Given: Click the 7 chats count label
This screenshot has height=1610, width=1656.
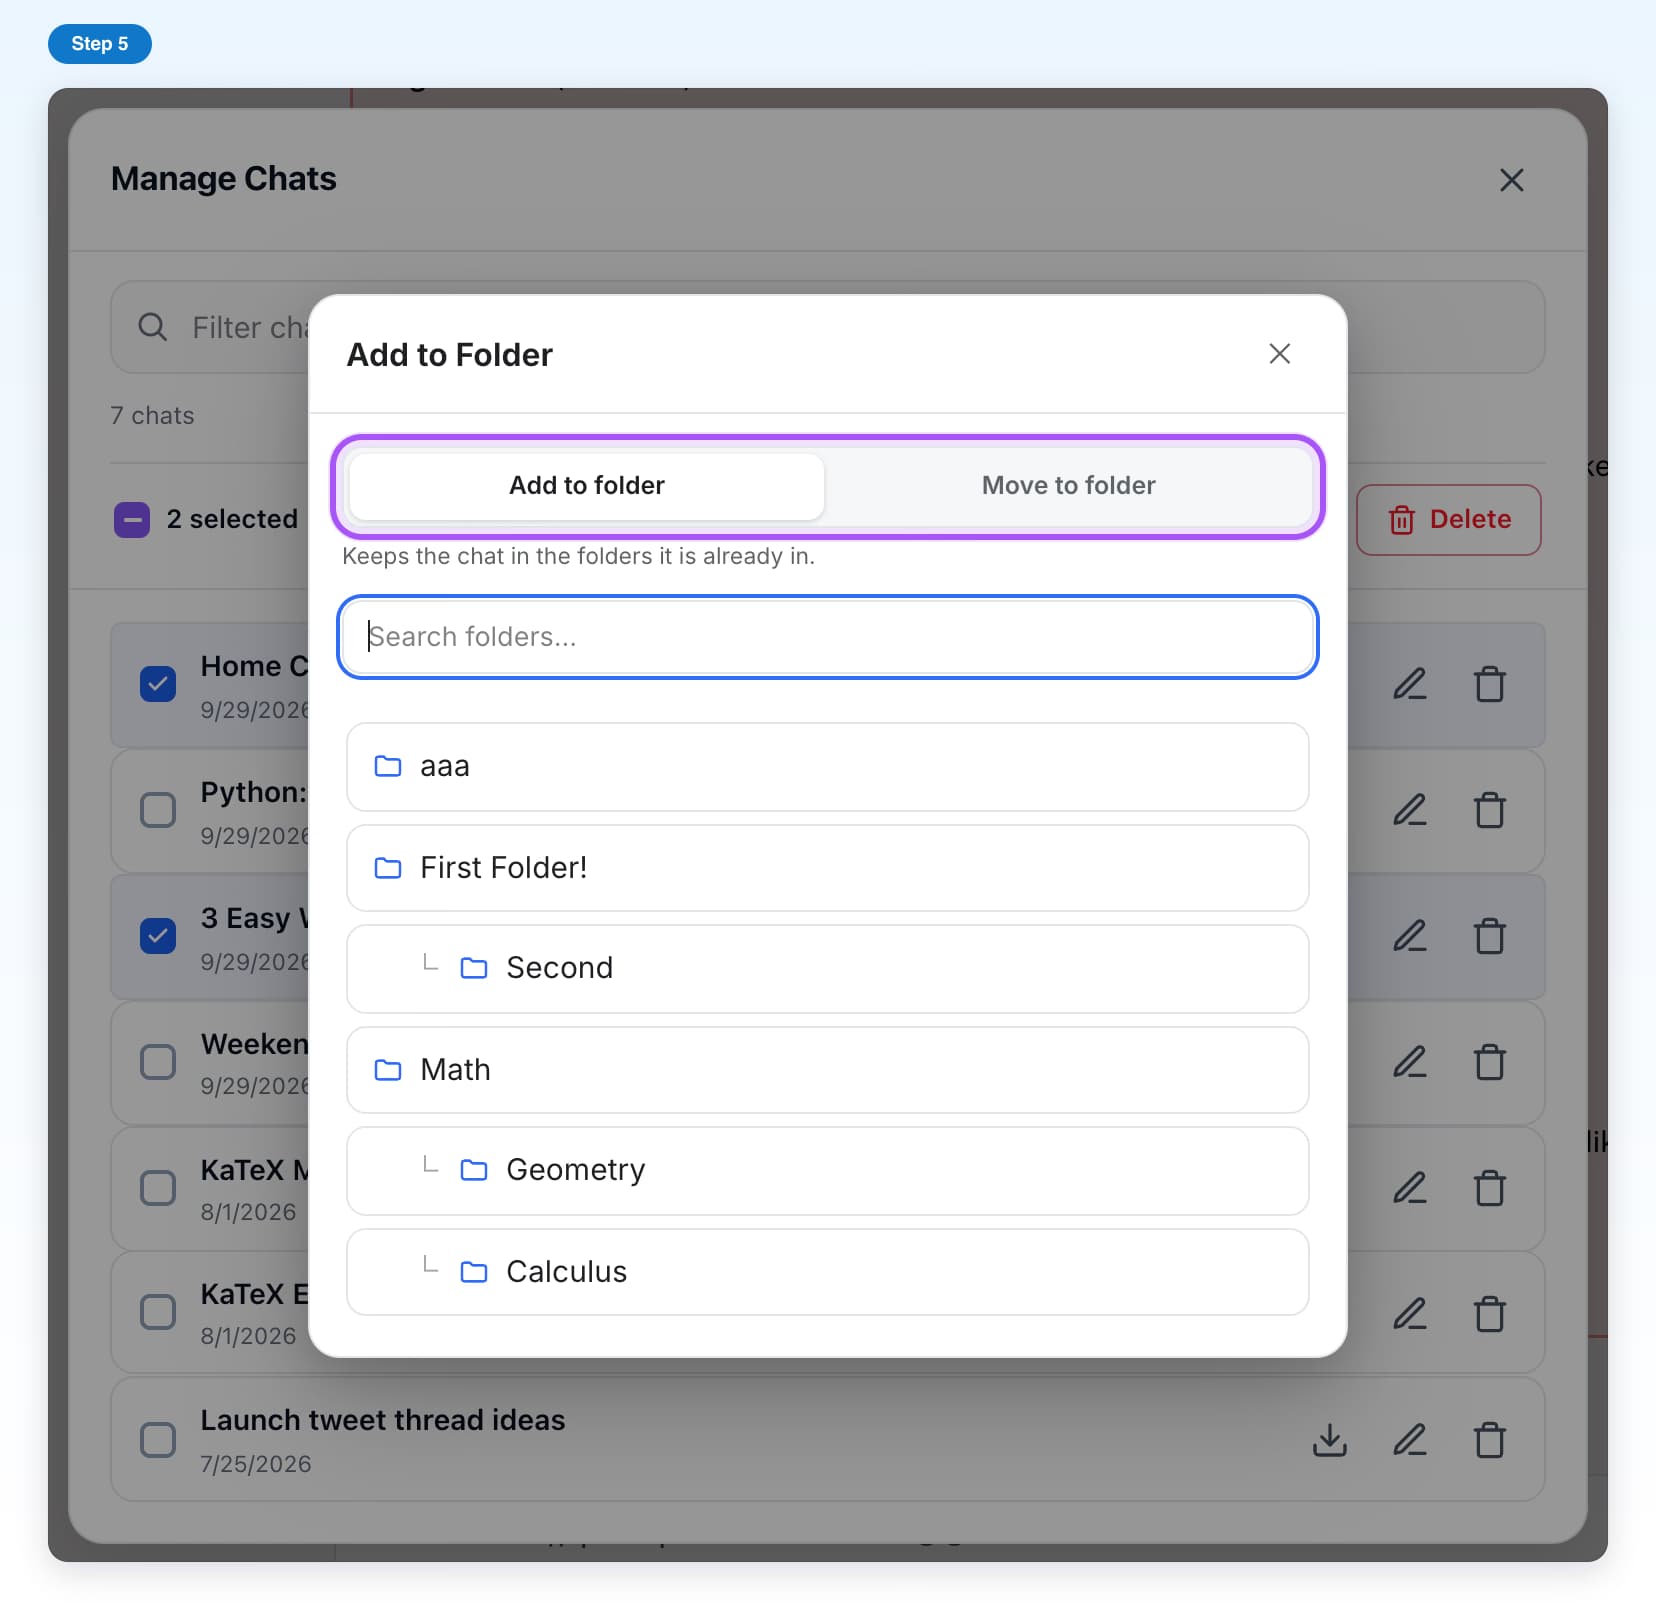Looking at the screenshot, I should [x=152, y=416].
